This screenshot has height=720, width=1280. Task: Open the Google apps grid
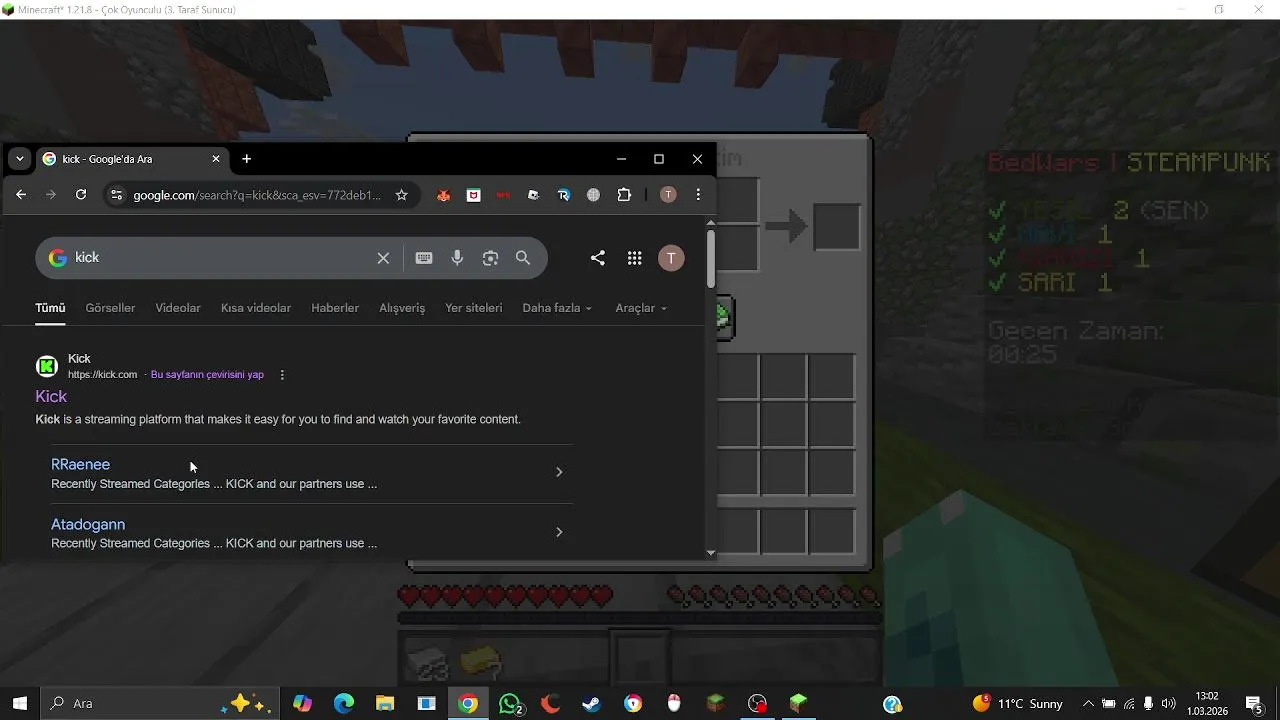click(634, 258)
